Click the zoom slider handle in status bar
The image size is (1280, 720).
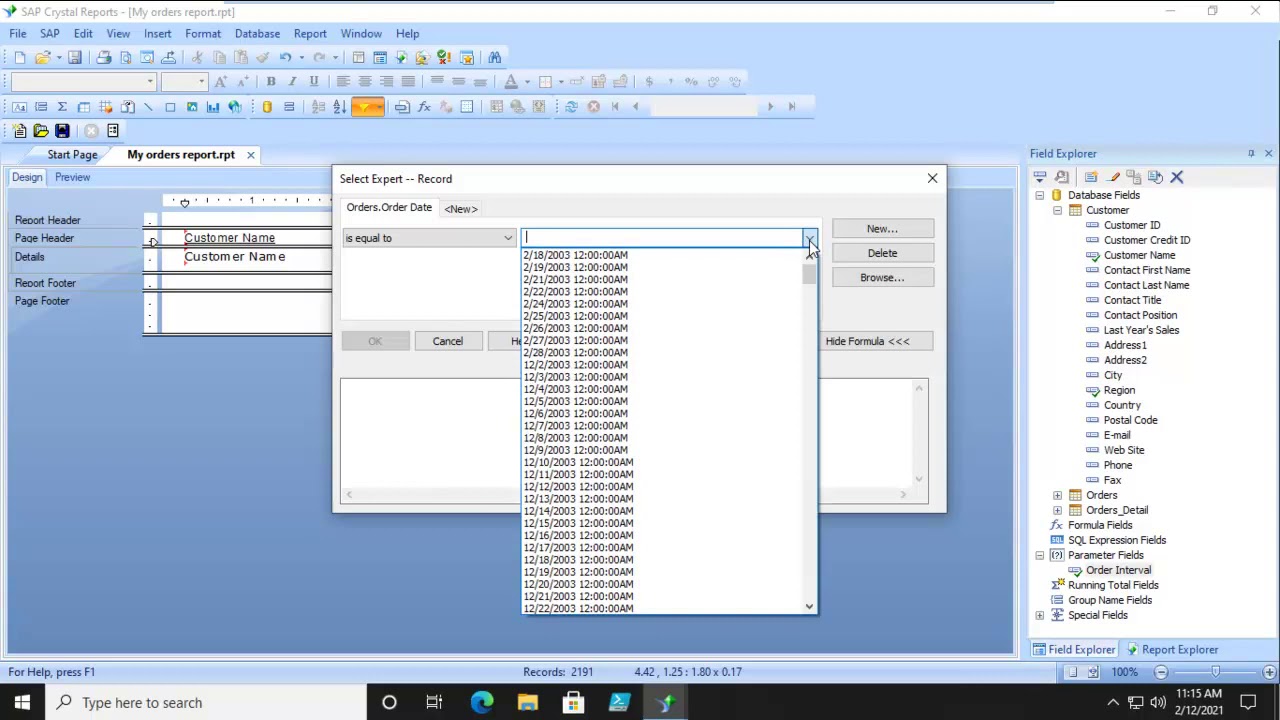tap(1215, 672)
